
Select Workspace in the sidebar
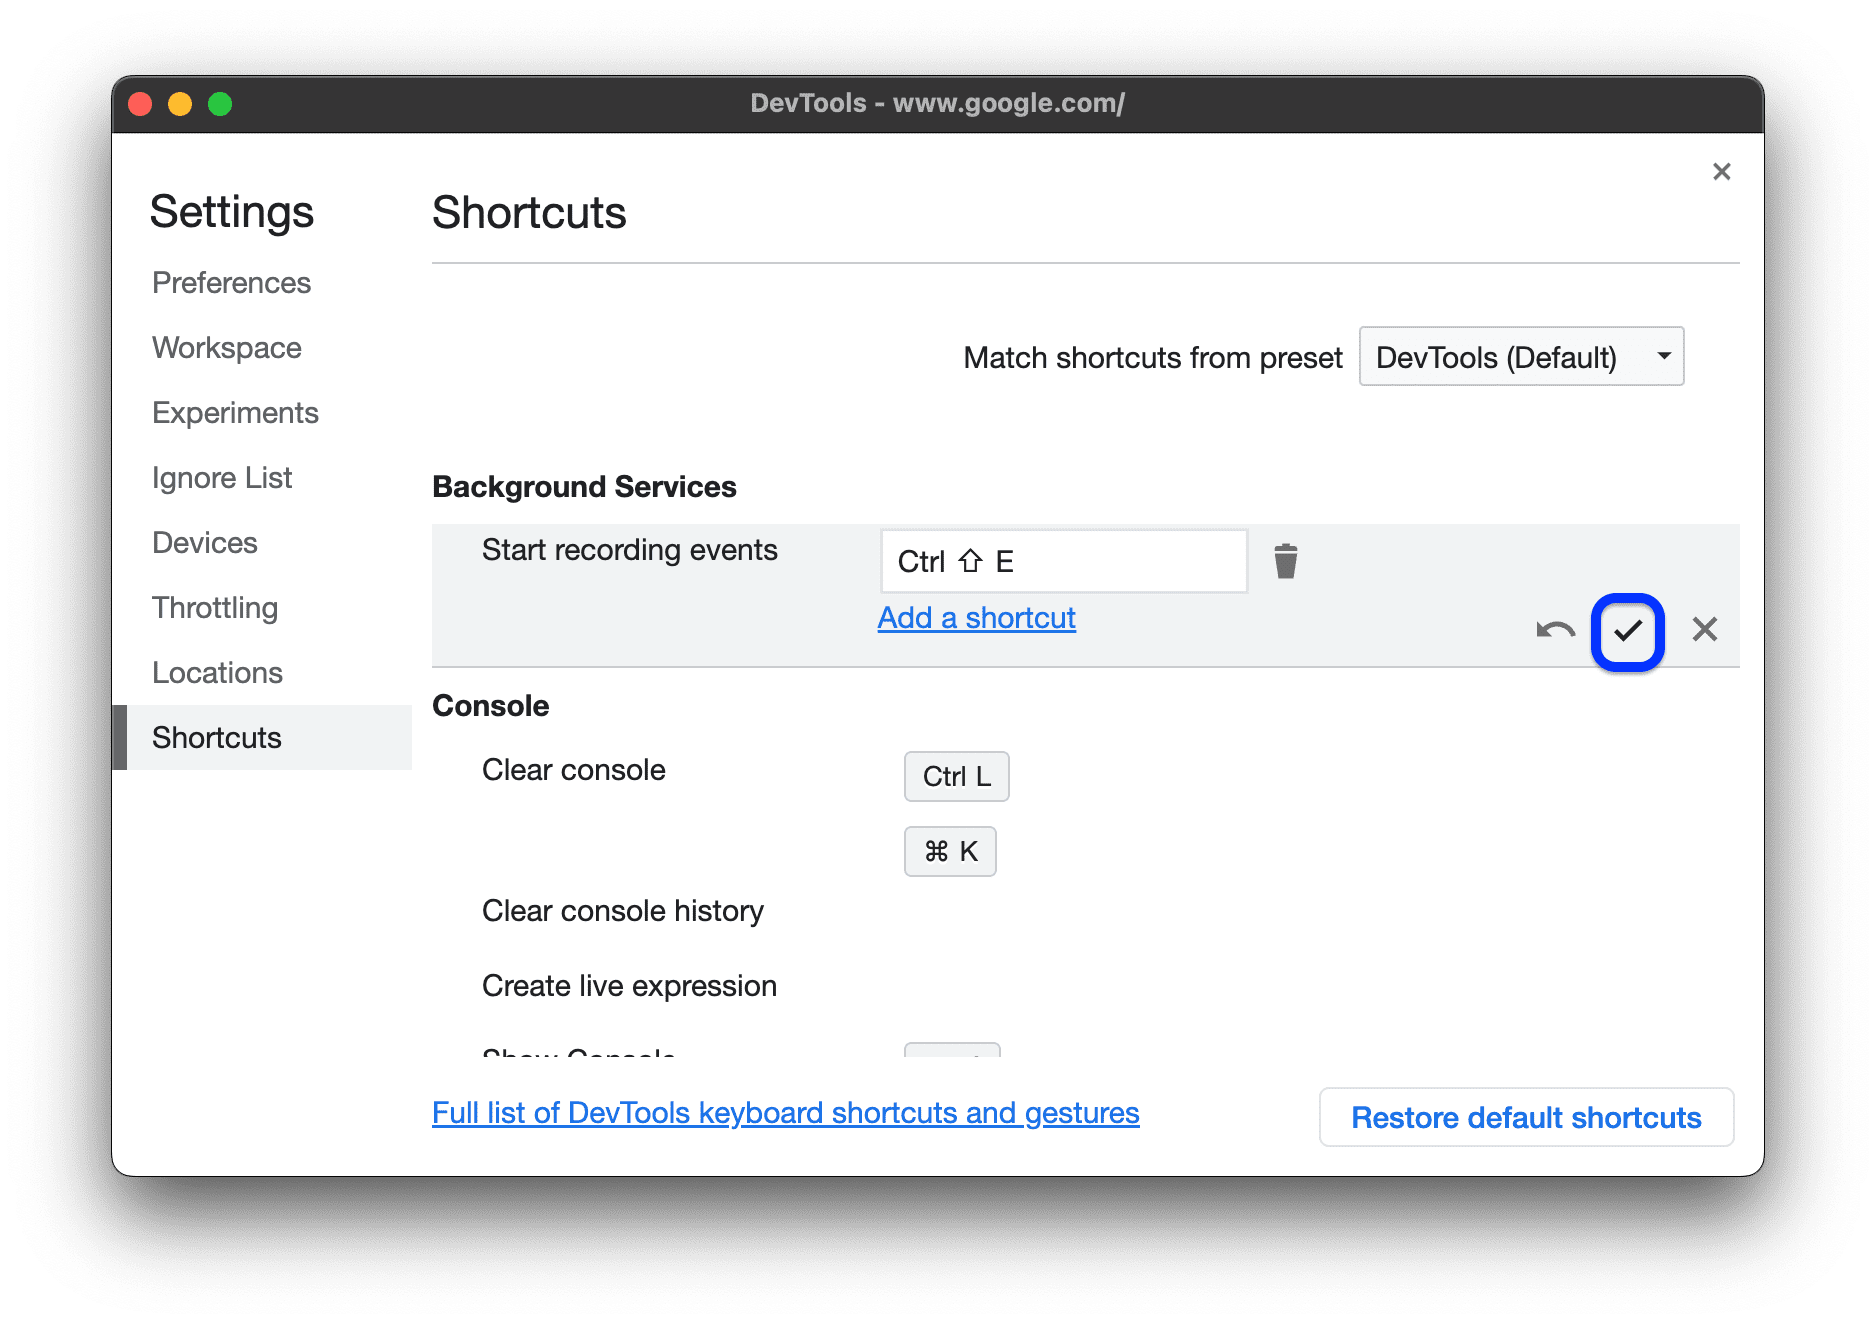[226, 347]
